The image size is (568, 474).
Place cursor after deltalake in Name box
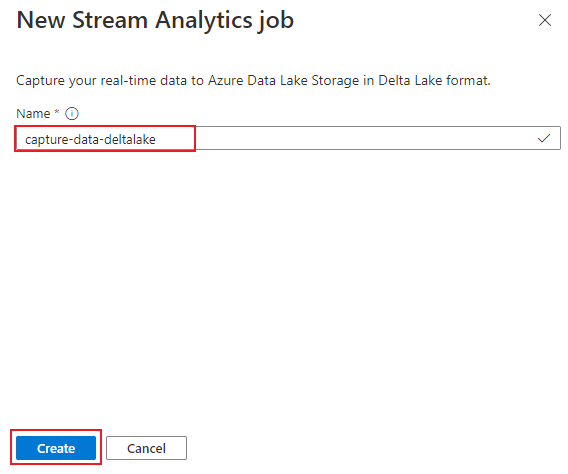(x=157, y=139)
